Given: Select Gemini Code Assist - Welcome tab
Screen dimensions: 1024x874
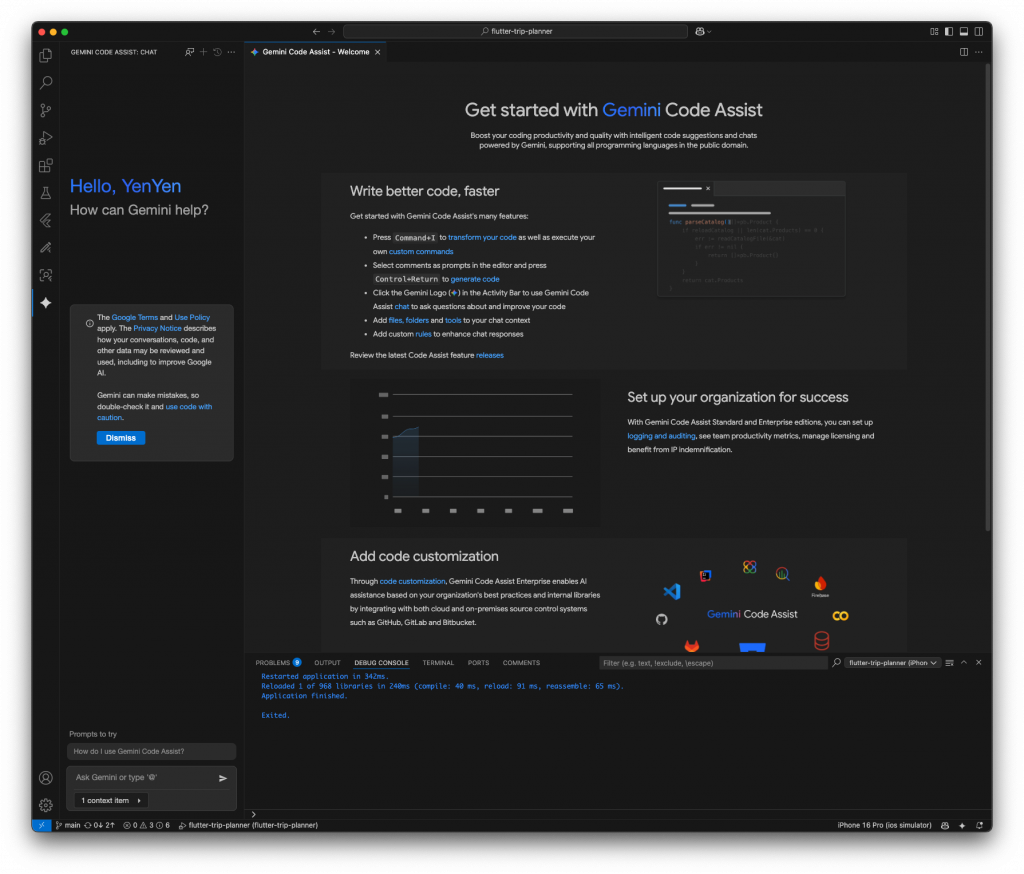Looking at the screenshot, I should (x=315, y=52).
